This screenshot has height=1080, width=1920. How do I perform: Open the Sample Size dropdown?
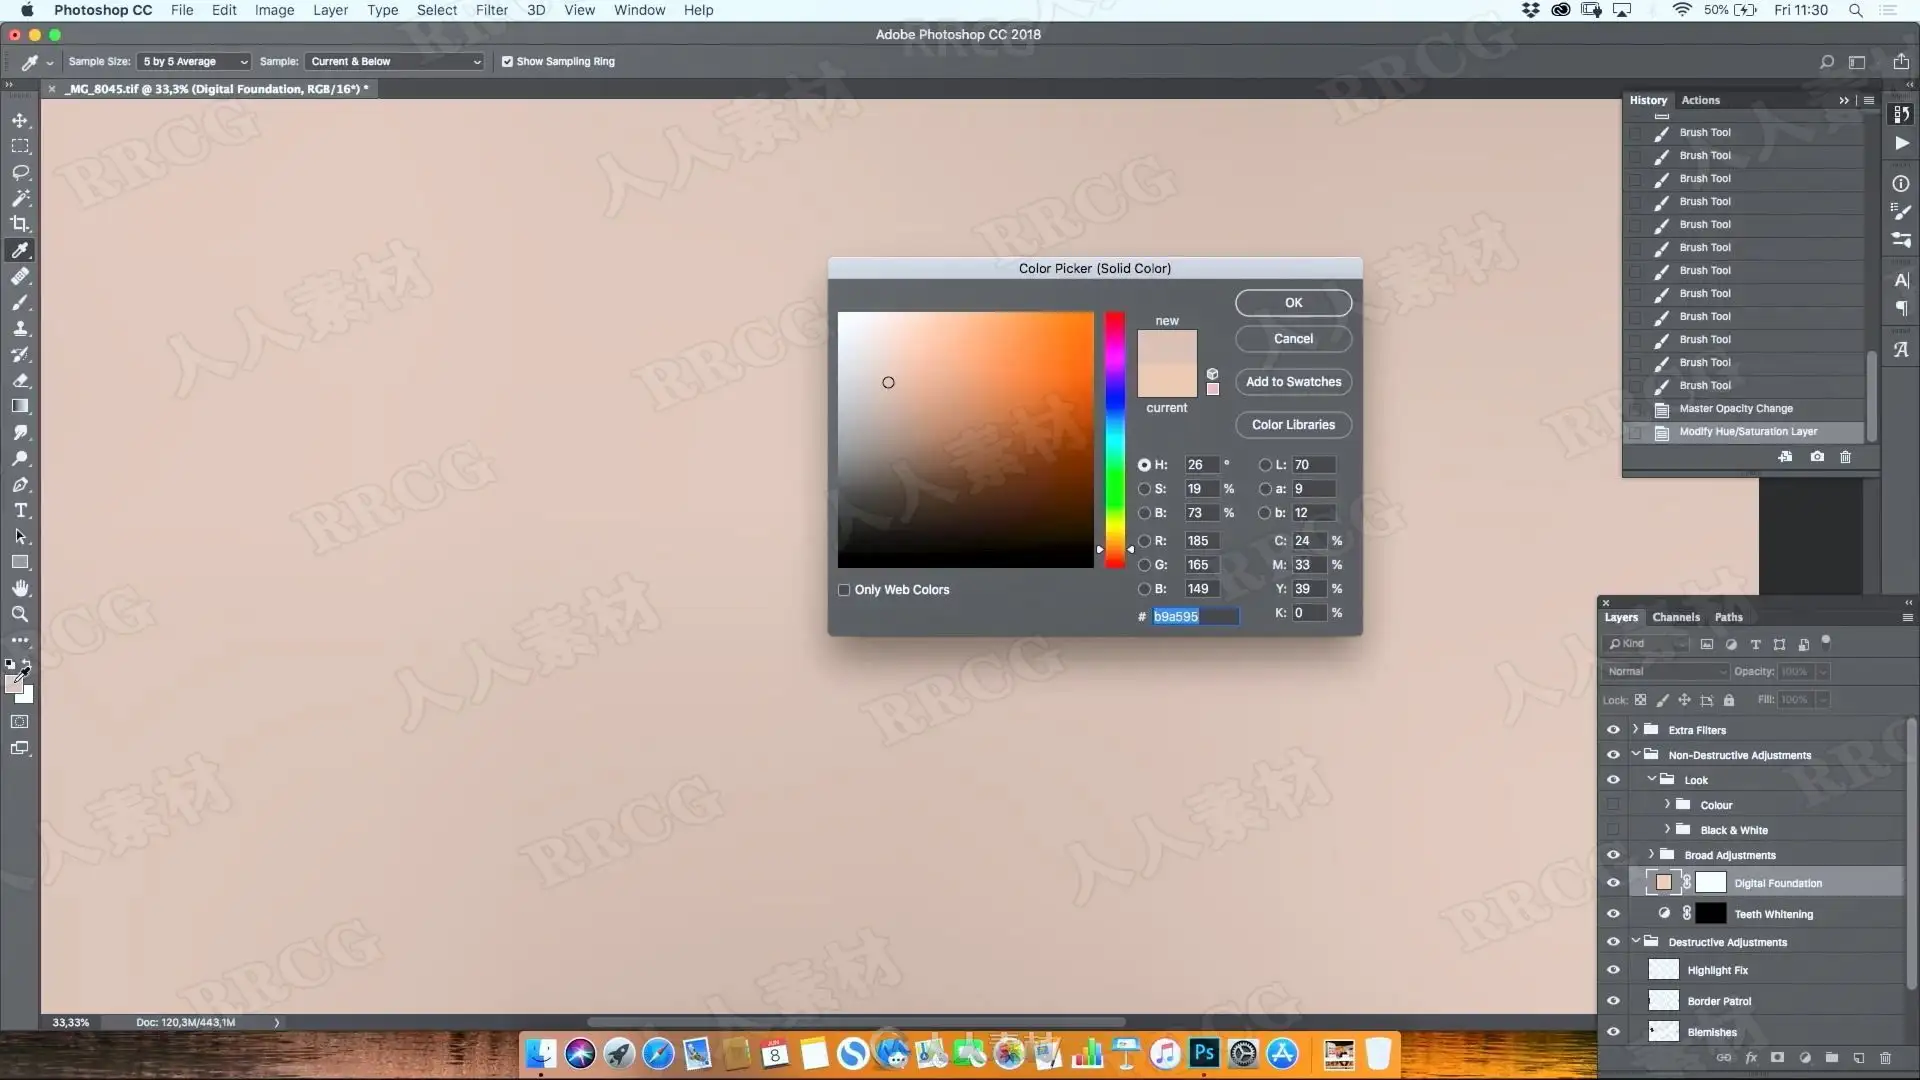coord(194,61)
